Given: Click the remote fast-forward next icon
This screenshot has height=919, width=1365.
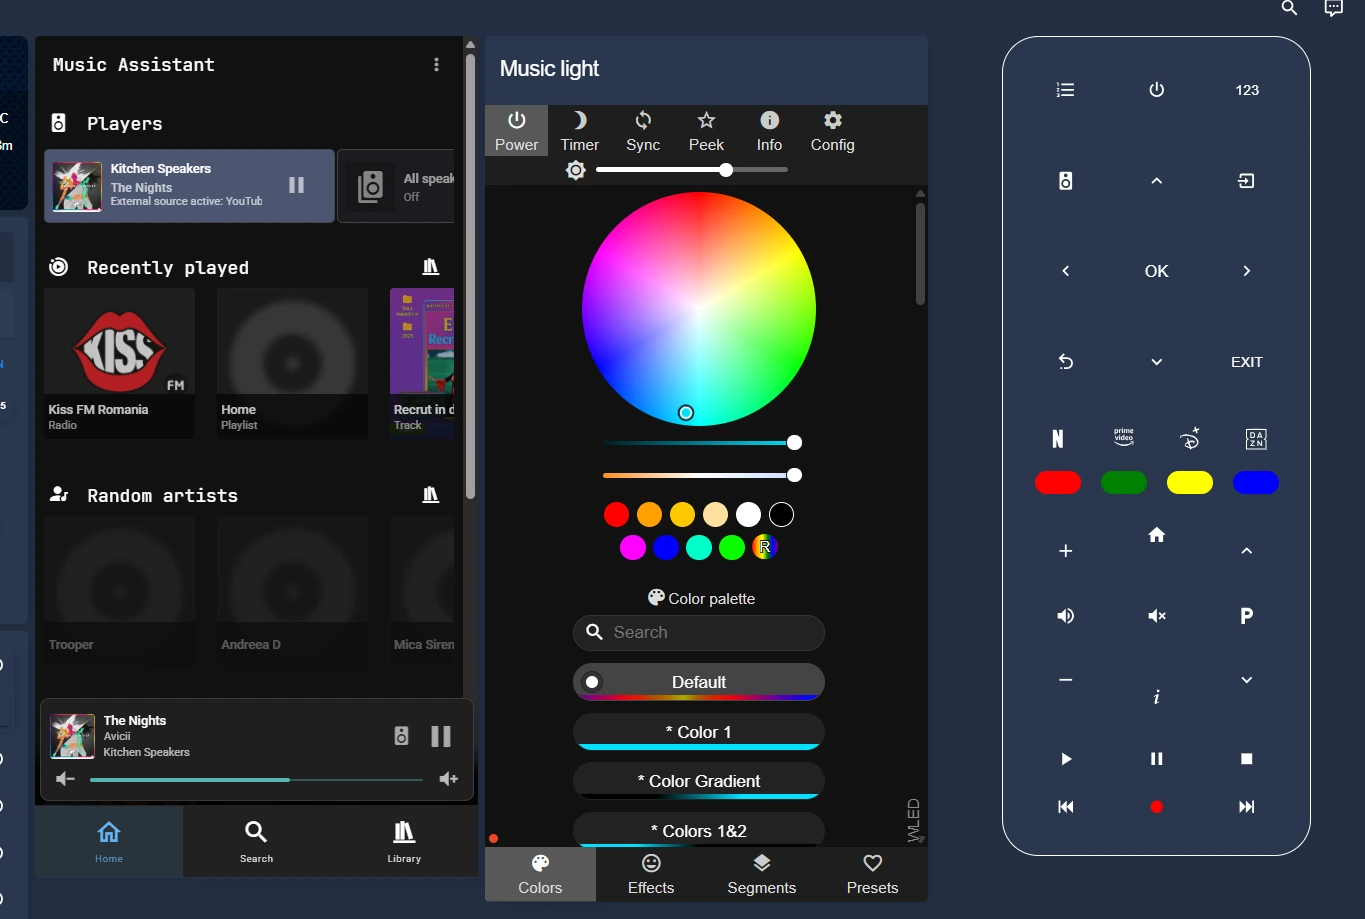Looking at the screenshot, I should coord(1247,807).
